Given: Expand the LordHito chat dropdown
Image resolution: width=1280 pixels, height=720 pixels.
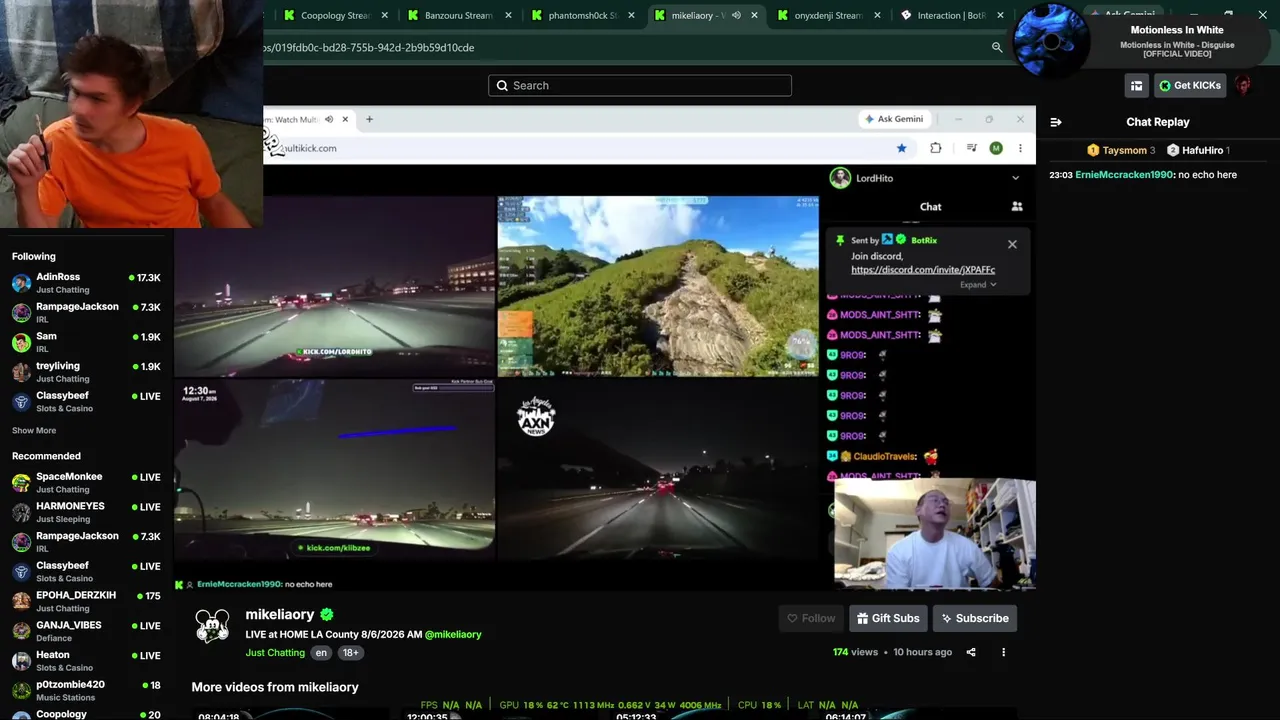Looking at the screenshot, I should pos(1015,178).
